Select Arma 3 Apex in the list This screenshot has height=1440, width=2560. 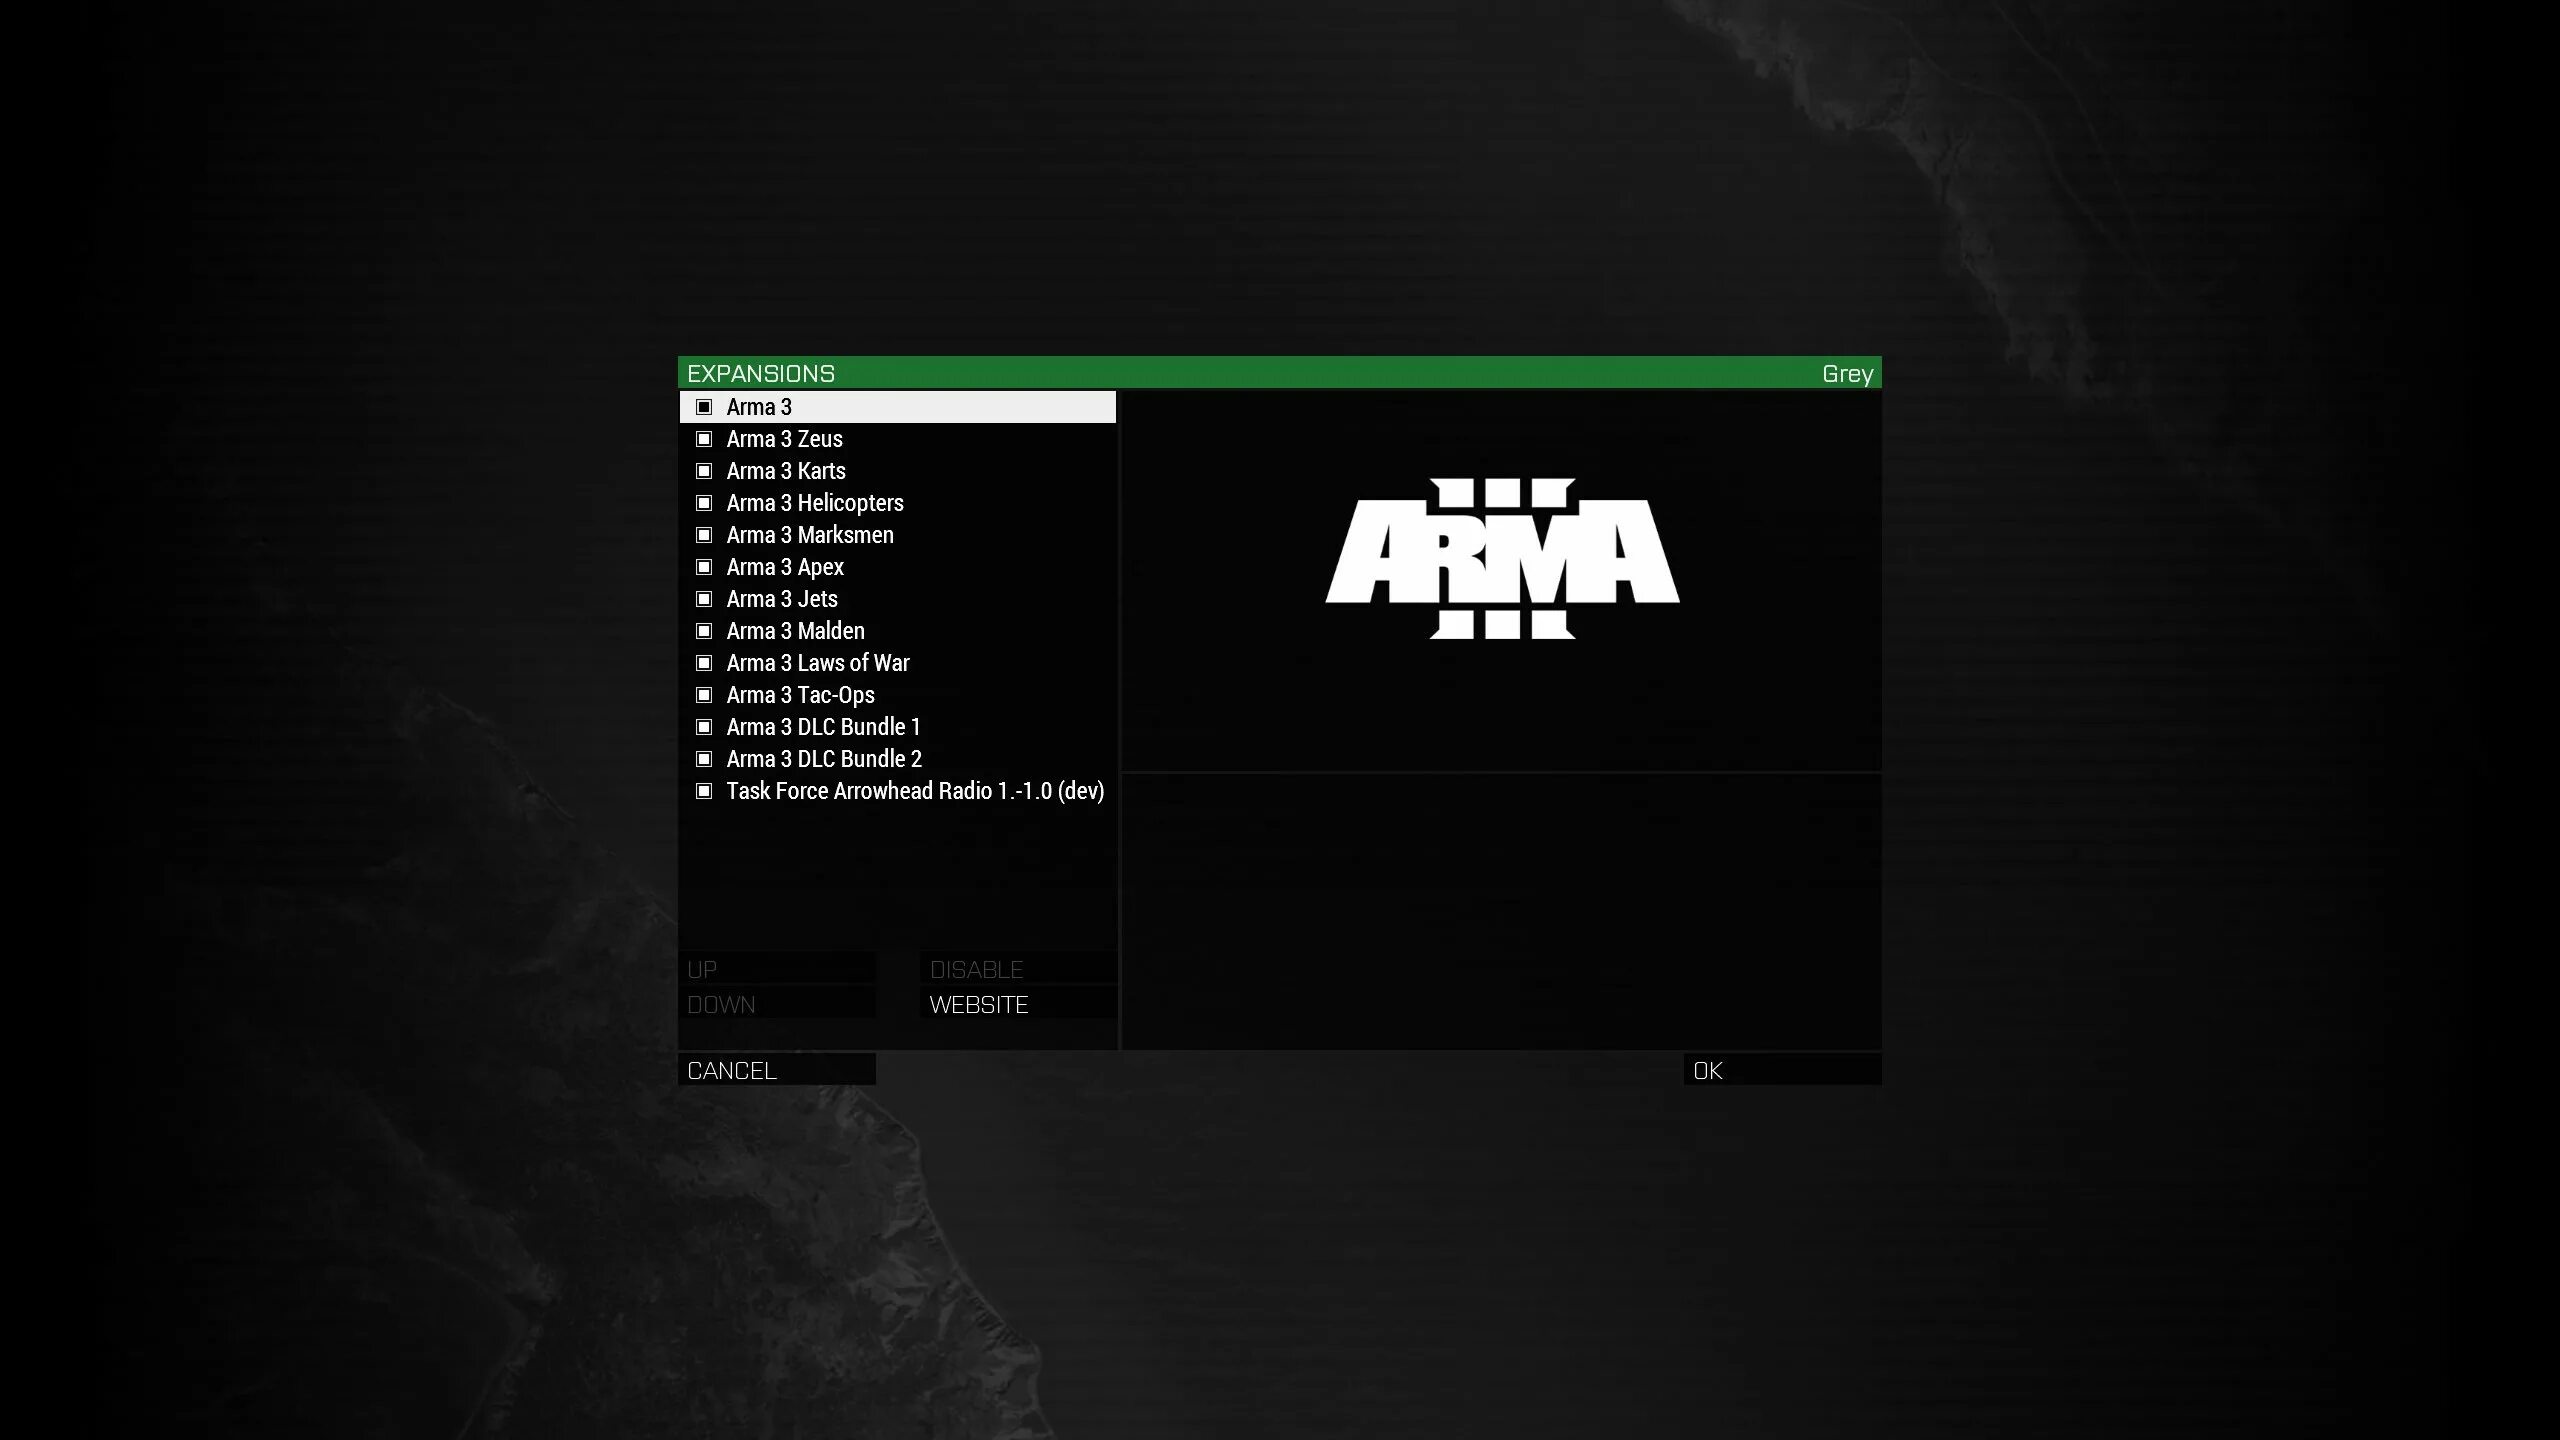point(897,567)
